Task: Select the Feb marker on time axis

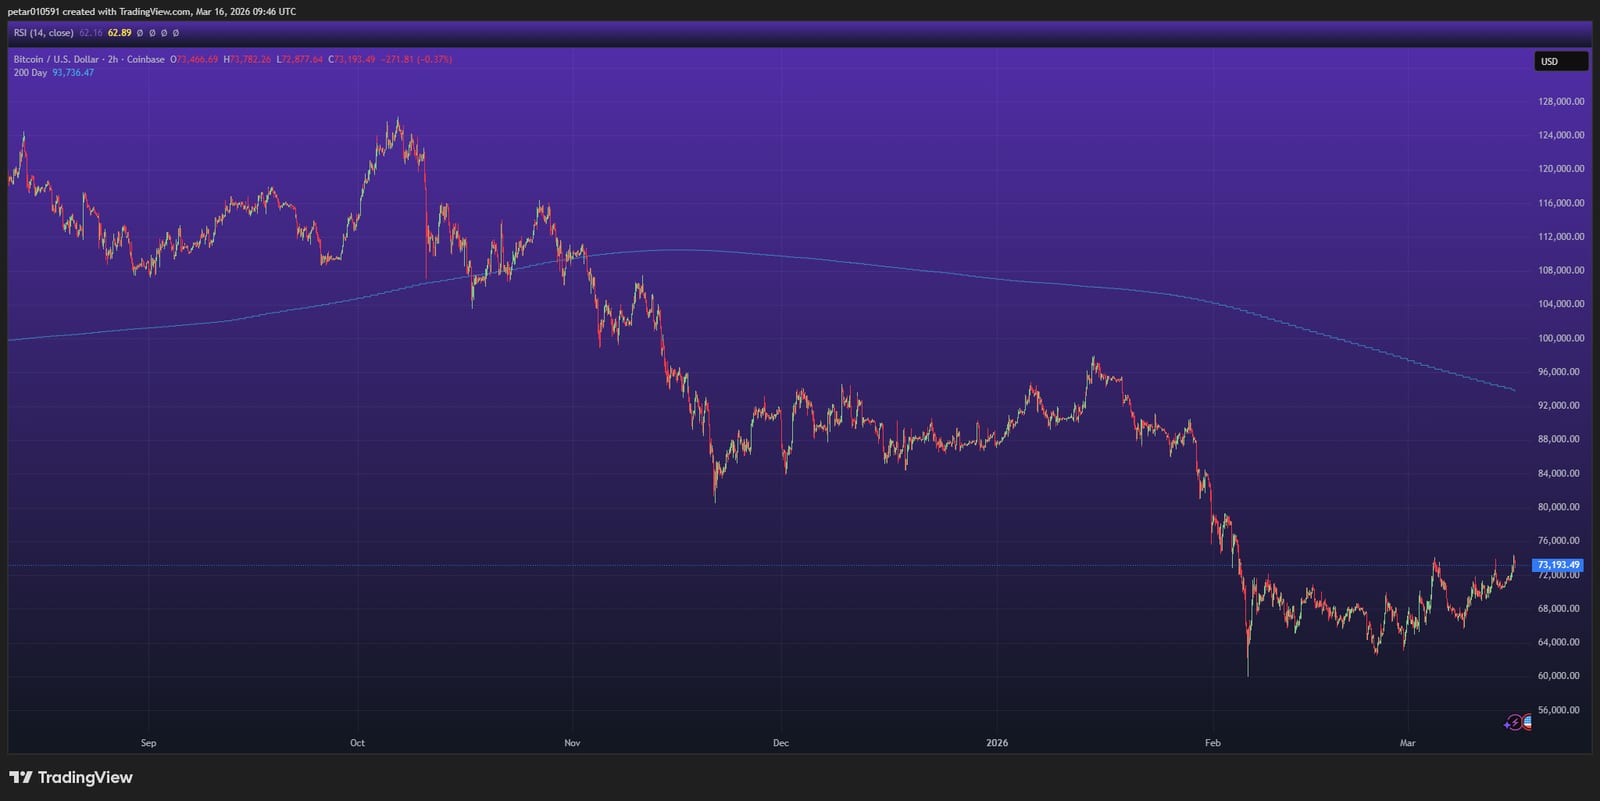Action: point(1213,743)
